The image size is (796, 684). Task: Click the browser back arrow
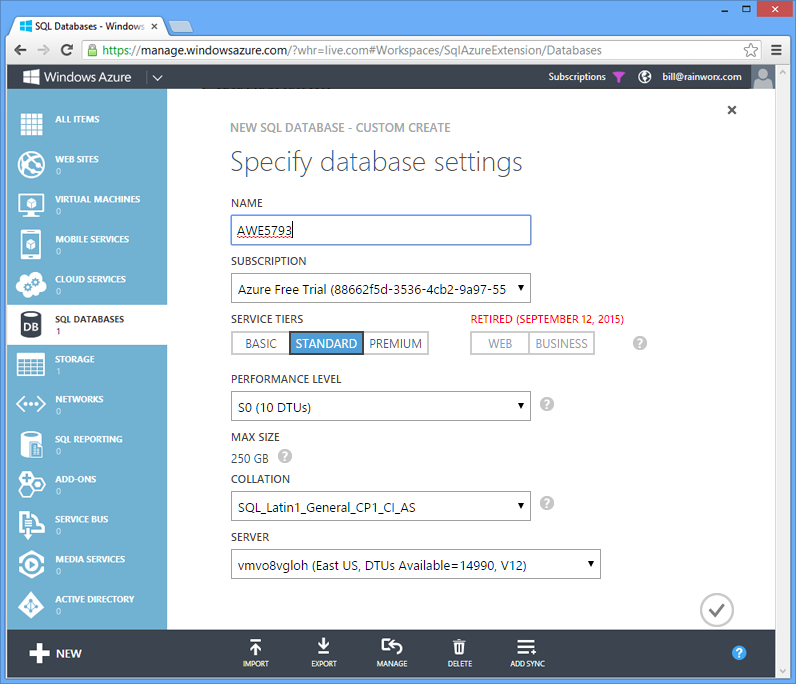point(20,50)
